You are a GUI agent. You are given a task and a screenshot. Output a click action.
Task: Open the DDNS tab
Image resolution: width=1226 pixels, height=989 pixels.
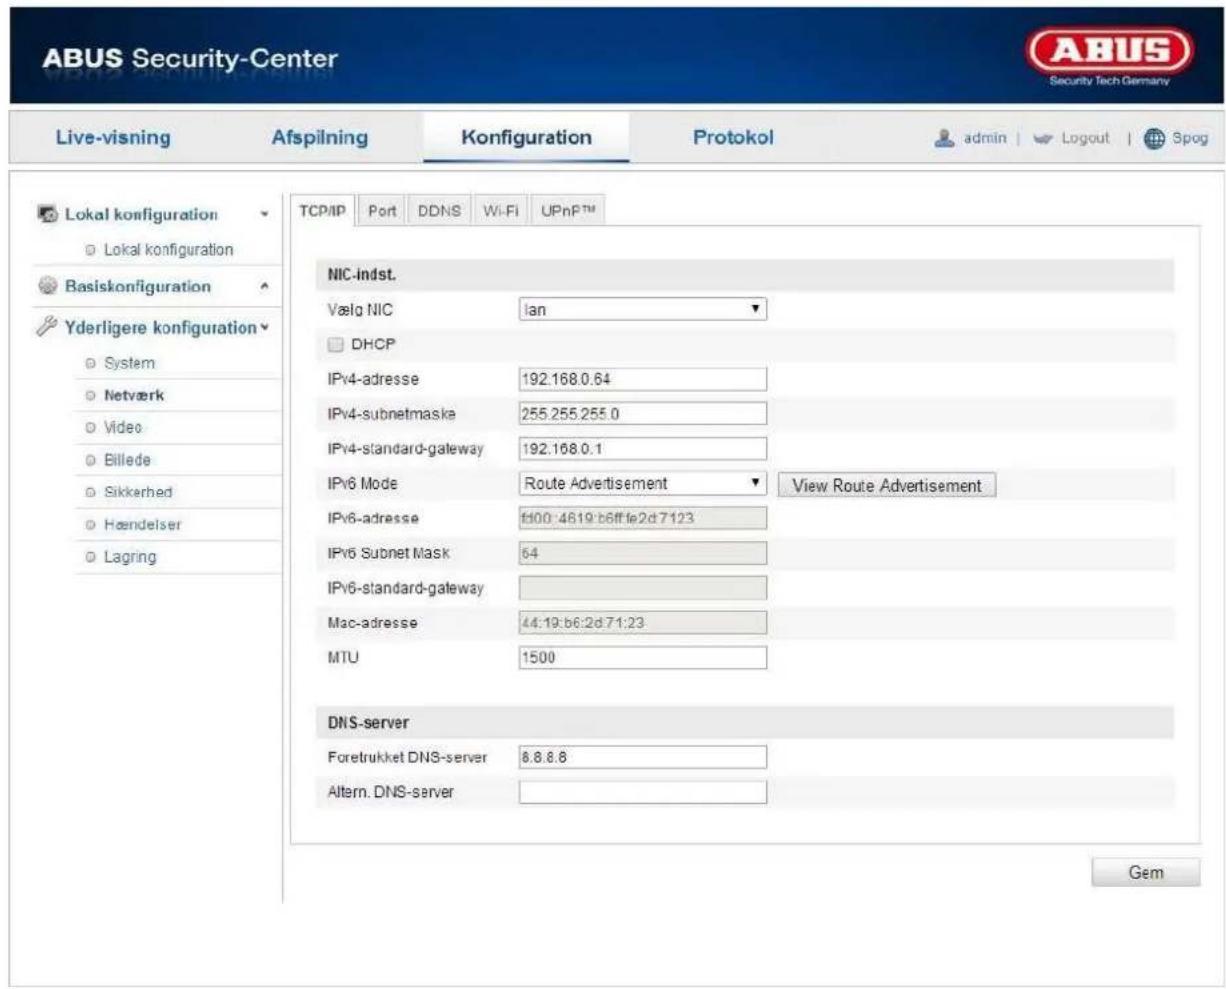click(x=440, y=211)
